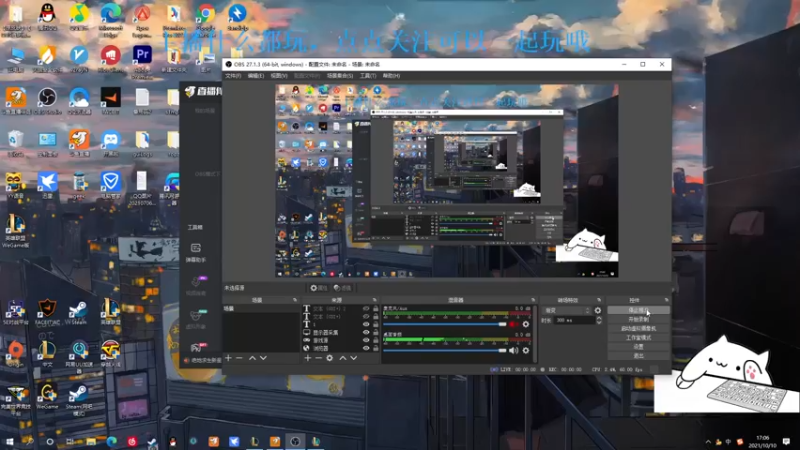Pop out the 转场特效 dock panel
The height and width of the screenshot is (450, 800).
(x=599, y=300)
